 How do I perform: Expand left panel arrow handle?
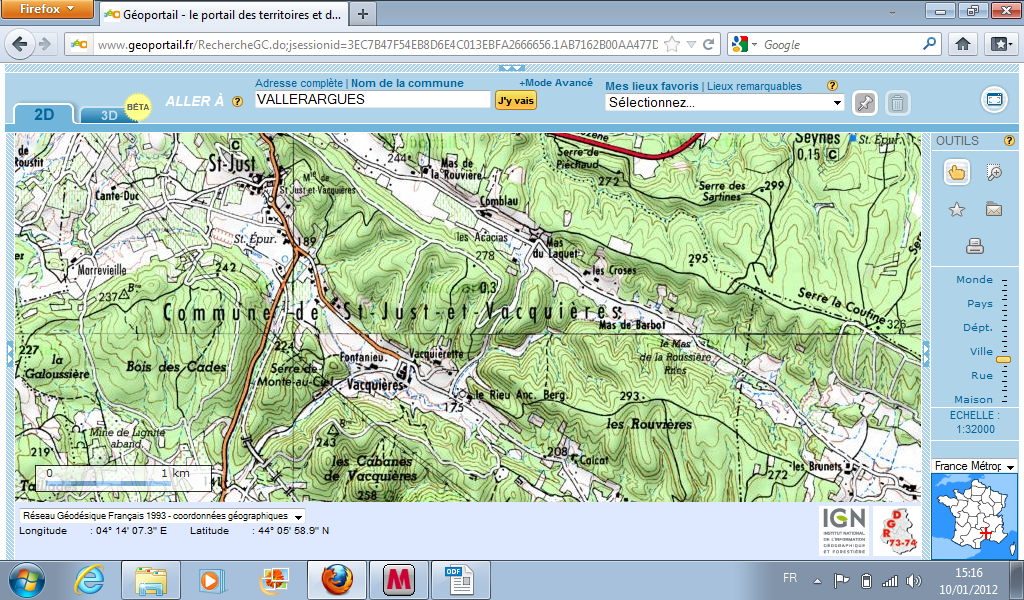[10, 353]
